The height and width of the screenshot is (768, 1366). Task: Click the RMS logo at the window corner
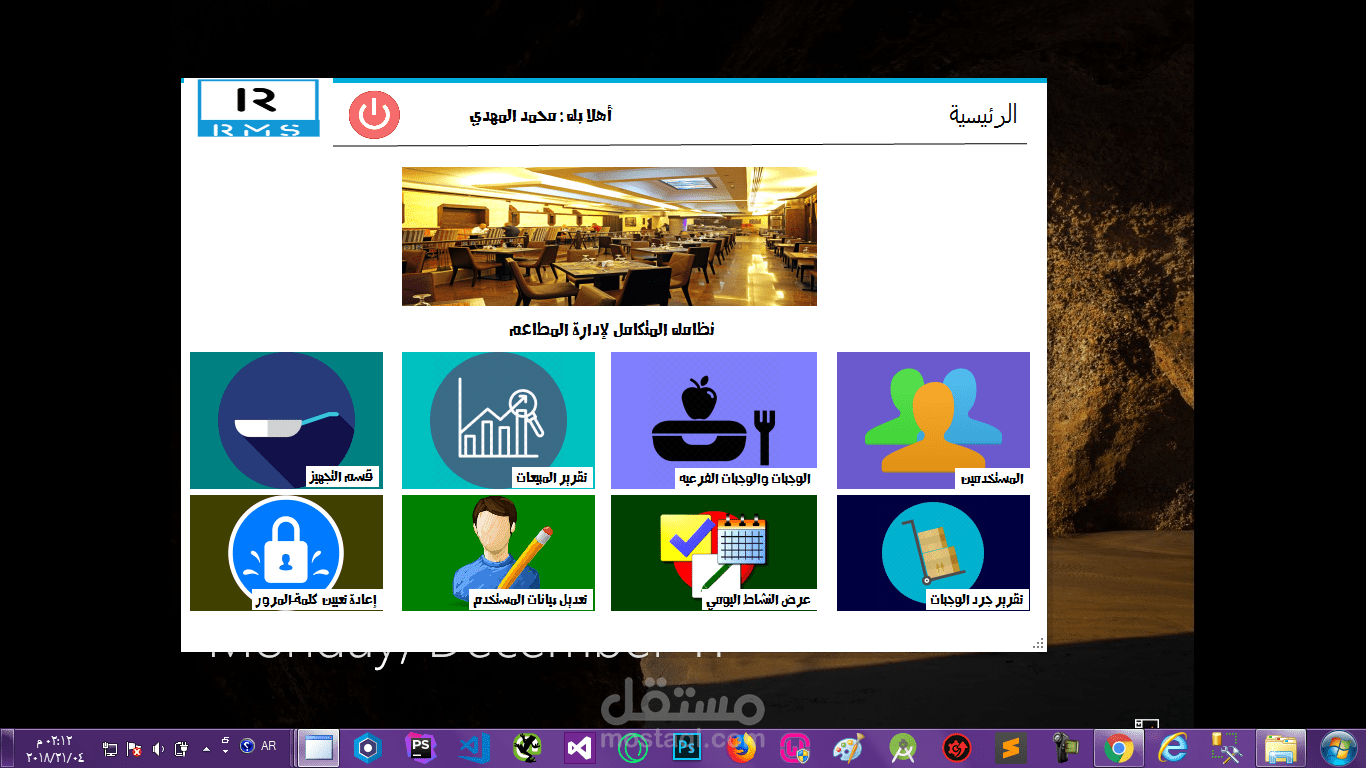(x=258, y=109)
